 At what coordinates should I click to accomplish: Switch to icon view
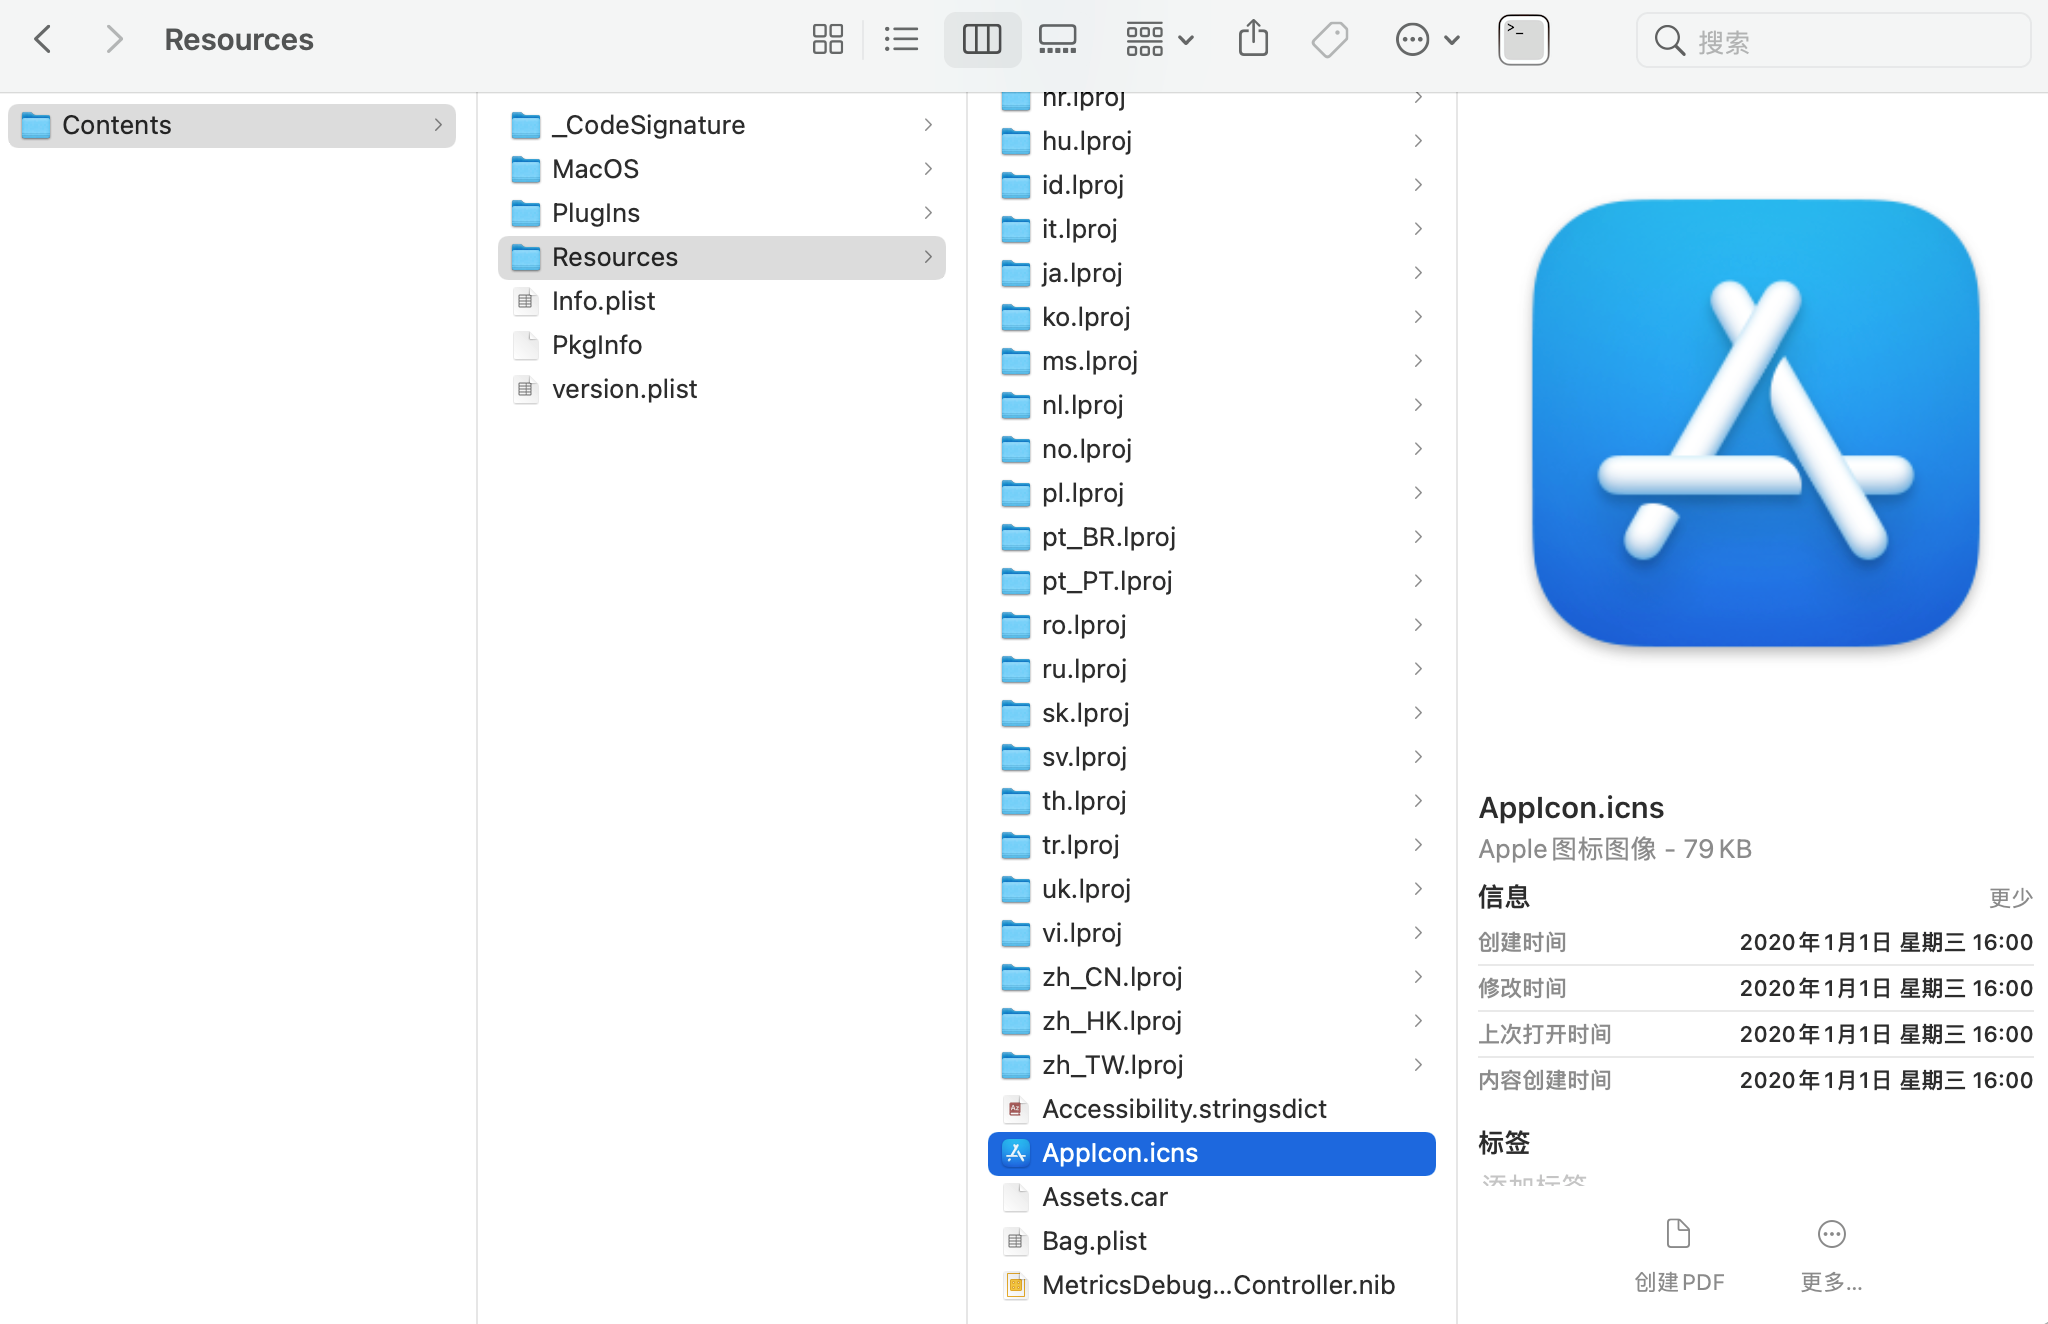point(827,40)
